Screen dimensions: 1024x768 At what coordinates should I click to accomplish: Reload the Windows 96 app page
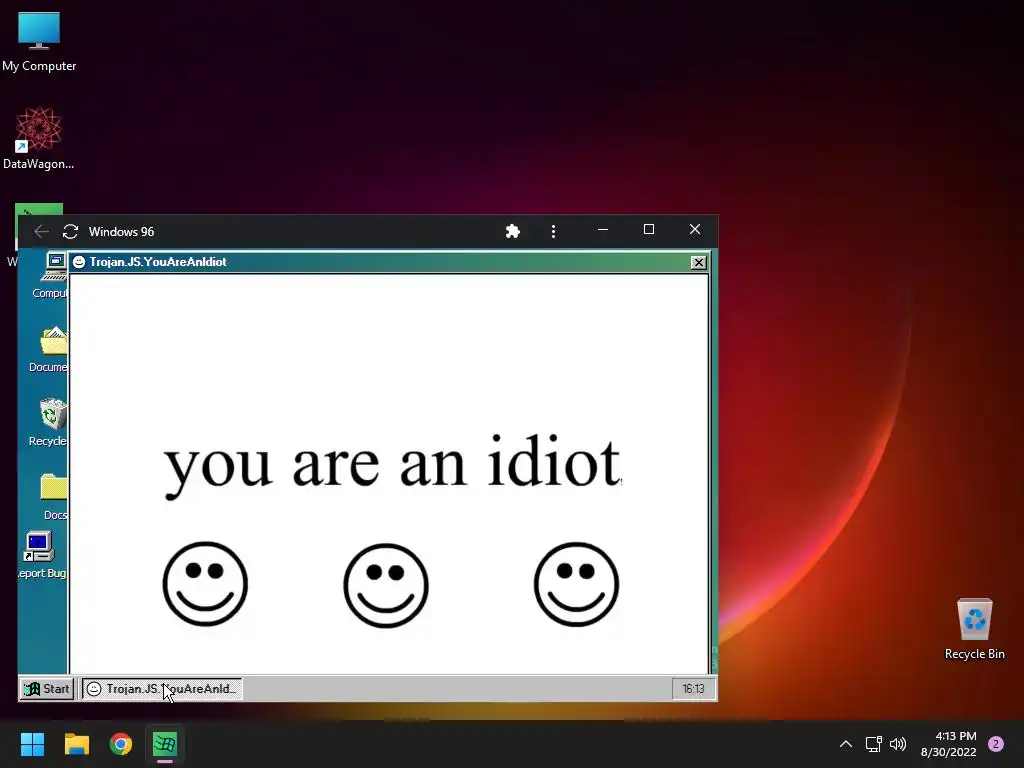coord(71,232)
